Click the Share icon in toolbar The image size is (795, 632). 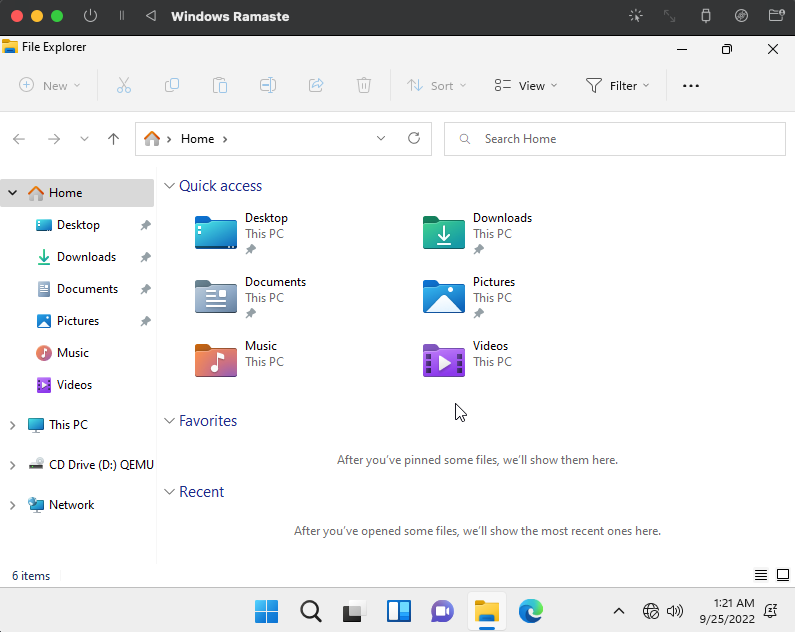point(316,85)
